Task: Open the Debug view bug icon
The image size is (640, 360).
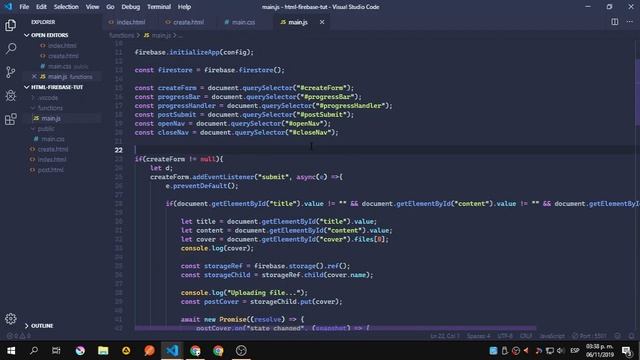Action: click(x=11, y=96)
